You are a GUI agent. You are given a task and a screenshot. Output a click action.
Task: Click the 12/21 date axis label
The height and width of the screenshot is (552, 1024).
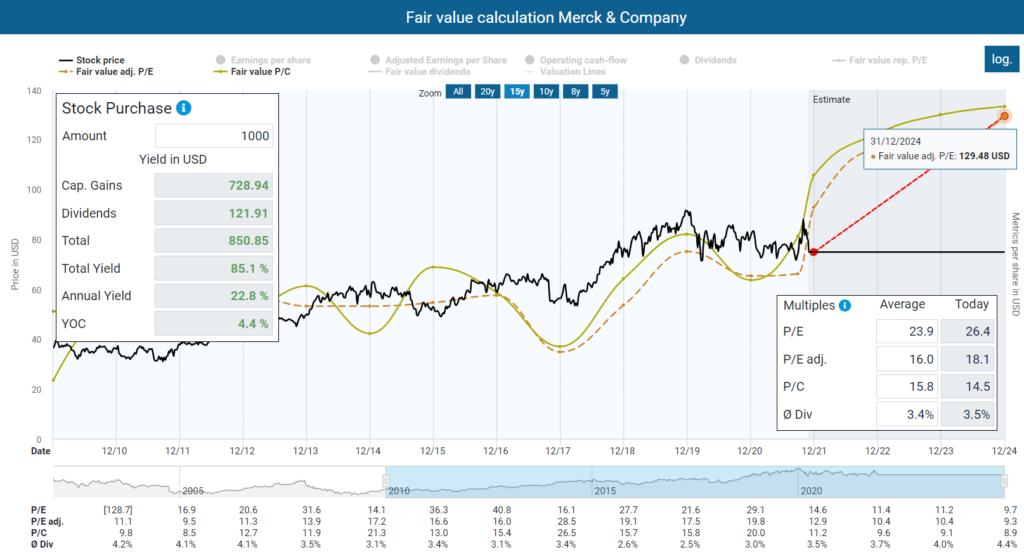(x=814, y=451)
